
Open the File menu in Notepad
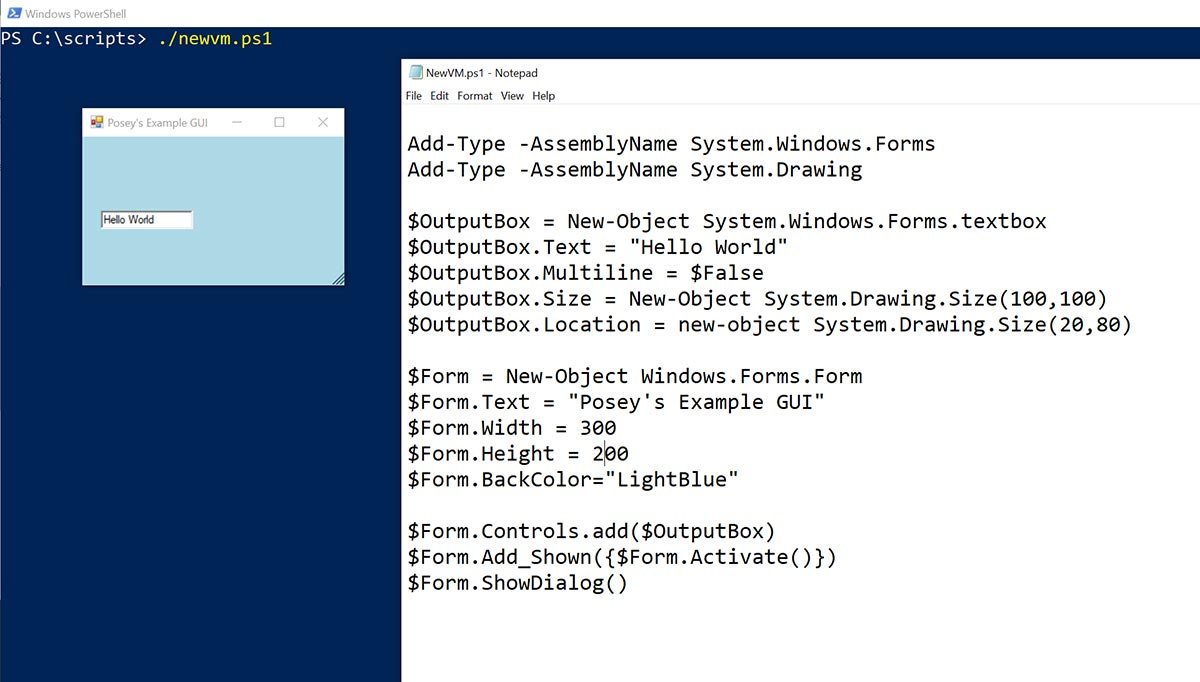pyautogui.click(x=414, y=96)
